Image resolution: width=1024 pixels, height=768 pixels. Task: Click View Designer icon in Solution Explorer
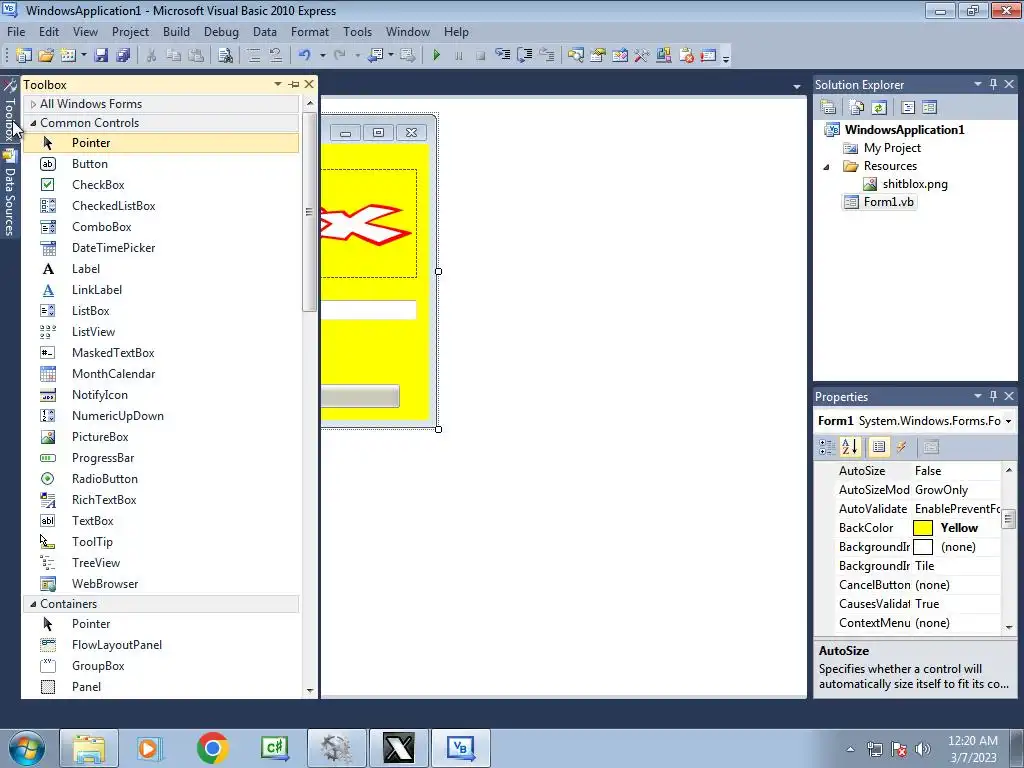(x=929, y=107)
